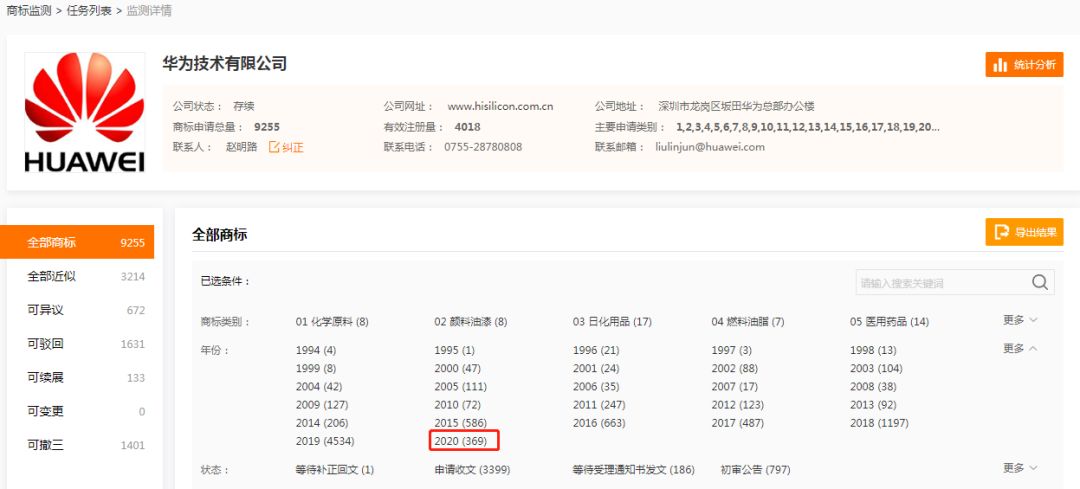Expand 更多 for 商标类别 row
This screenshot has height=489, width=1080.
pyautogui.click(x=1020, y=320)
